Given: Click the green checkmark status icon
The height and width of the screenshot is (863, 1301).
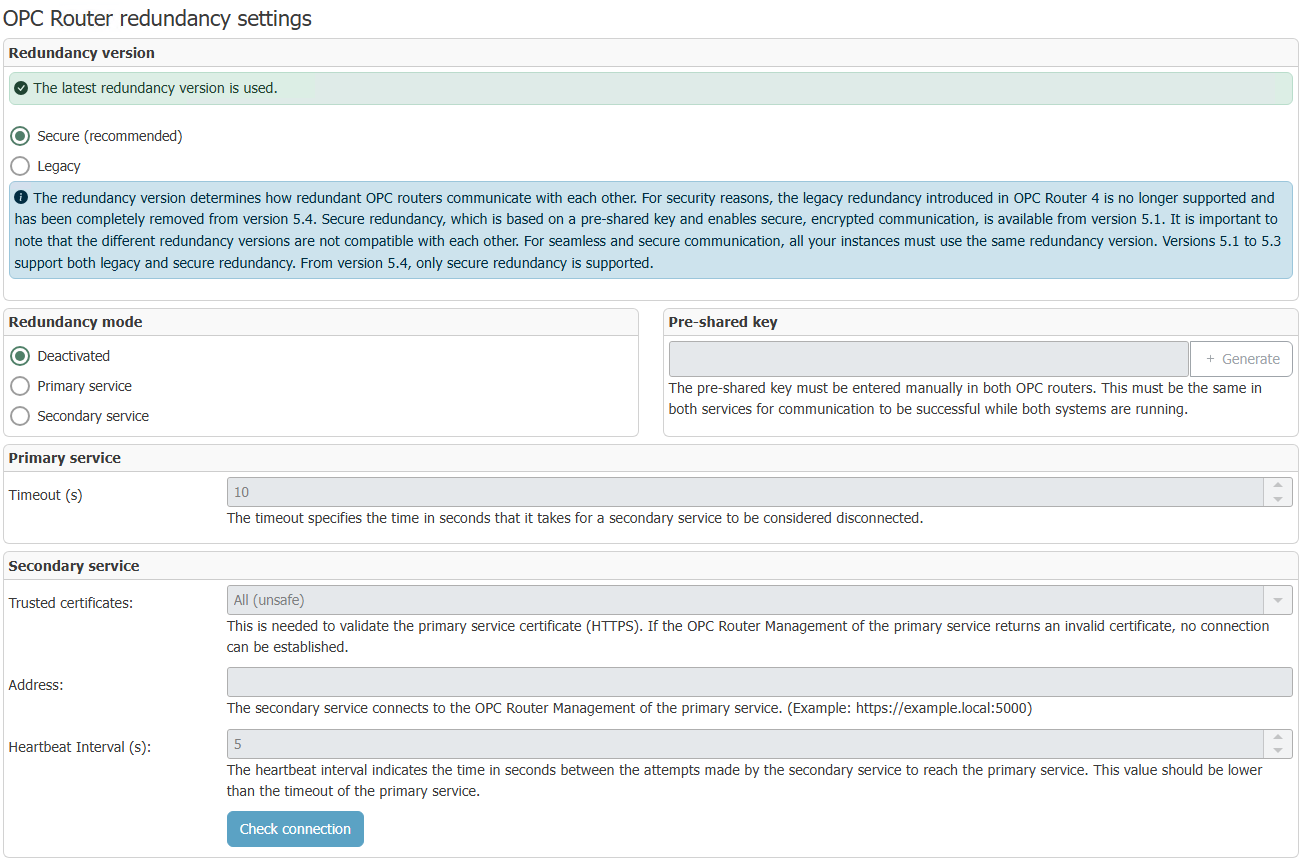Looking at the screenshot, I should pyautogui.click(x=21, y=88).
